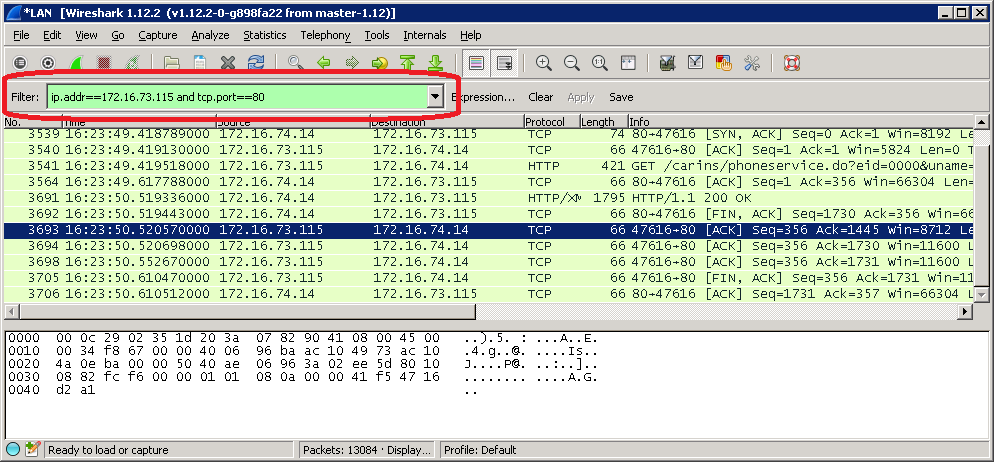This screenshot has width=994, height=462.
Task: Edit capture file comment status icon
Action: tap(32, 450)
